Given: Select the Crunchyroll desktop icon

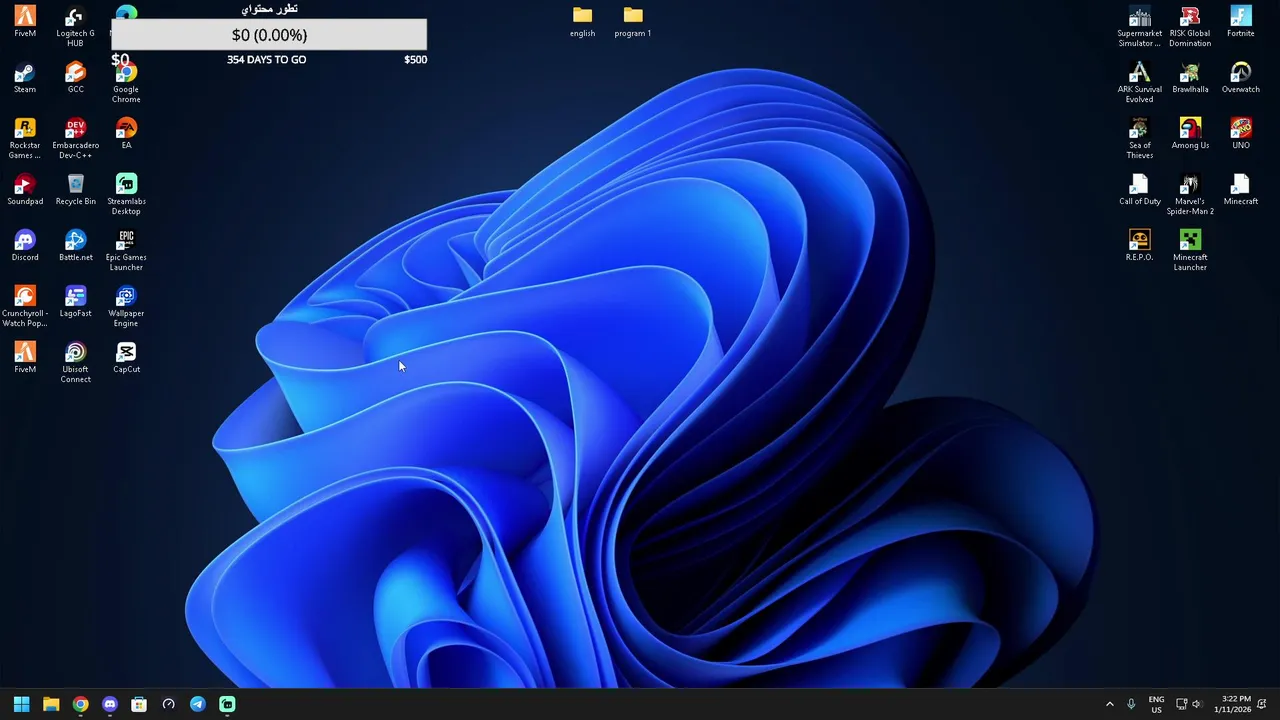Looking at the screenshot, I should 25,307.
